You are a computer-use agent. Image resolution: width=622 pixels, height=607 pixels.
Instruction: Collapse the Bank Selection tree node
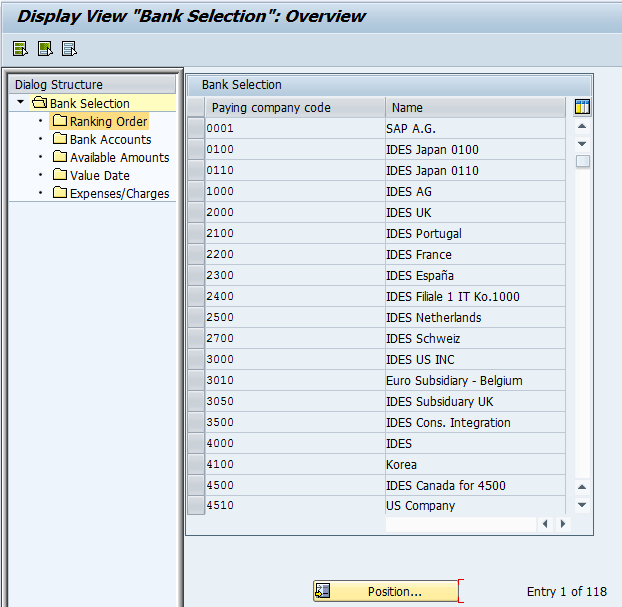point(21,103)
